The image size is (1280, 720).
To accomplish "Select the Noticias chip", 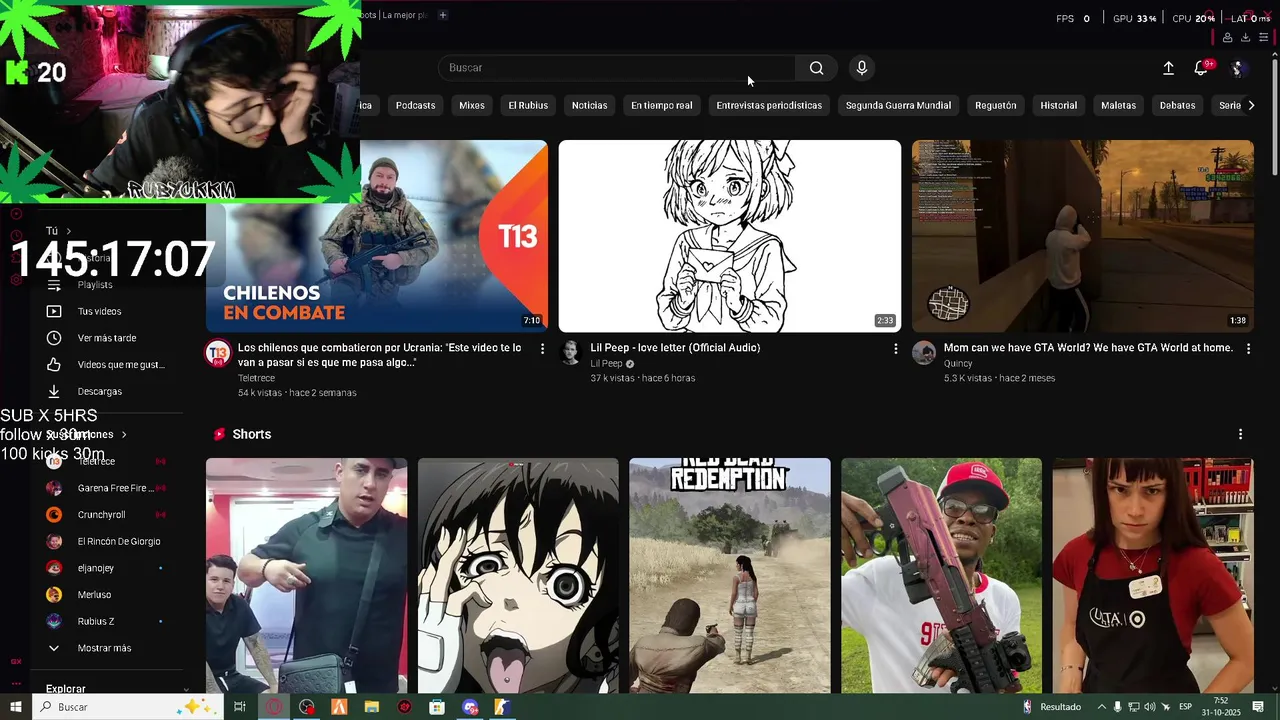I will pos(589,105).
